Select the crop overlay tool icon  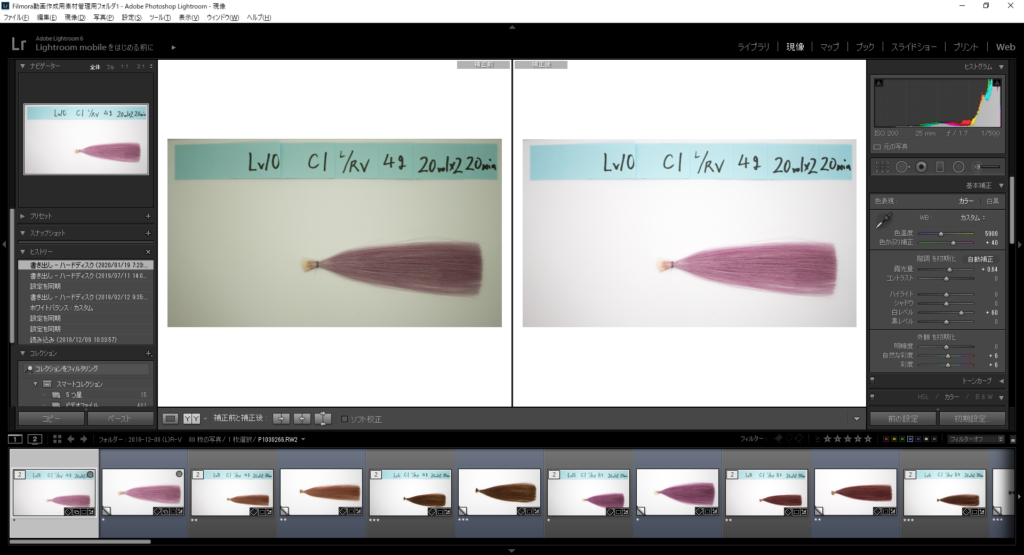point(882,166)
